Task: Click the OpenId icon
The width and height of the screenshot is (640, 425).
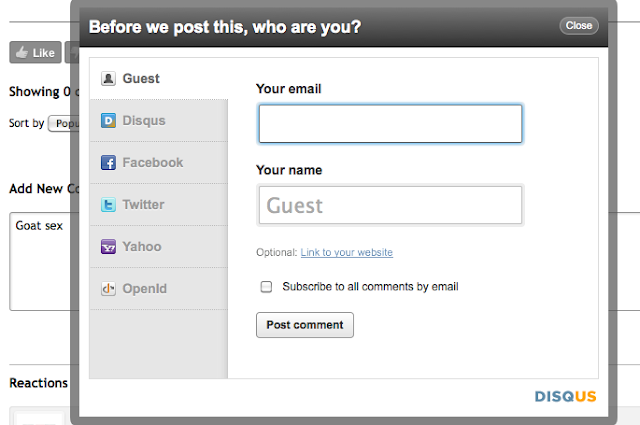Action: pos(109,289)
